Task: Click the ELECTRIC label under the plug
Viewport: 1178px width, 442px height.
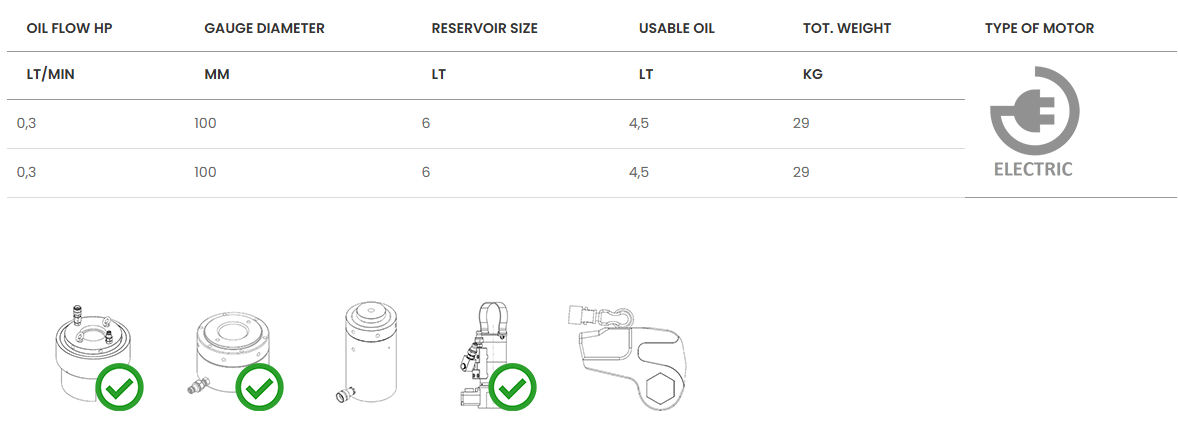Action: point(1033,170)
